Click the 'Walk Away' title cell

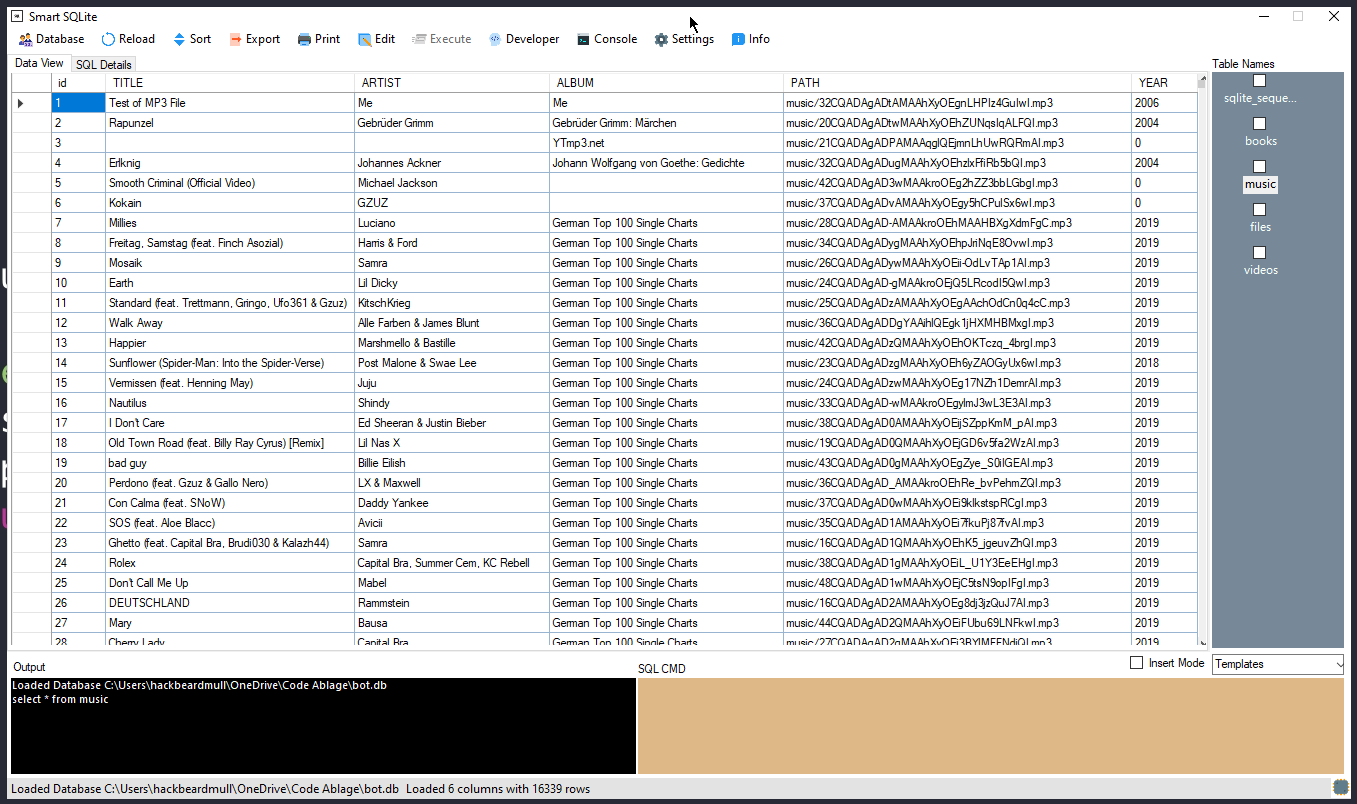click(x=230, y=323)
